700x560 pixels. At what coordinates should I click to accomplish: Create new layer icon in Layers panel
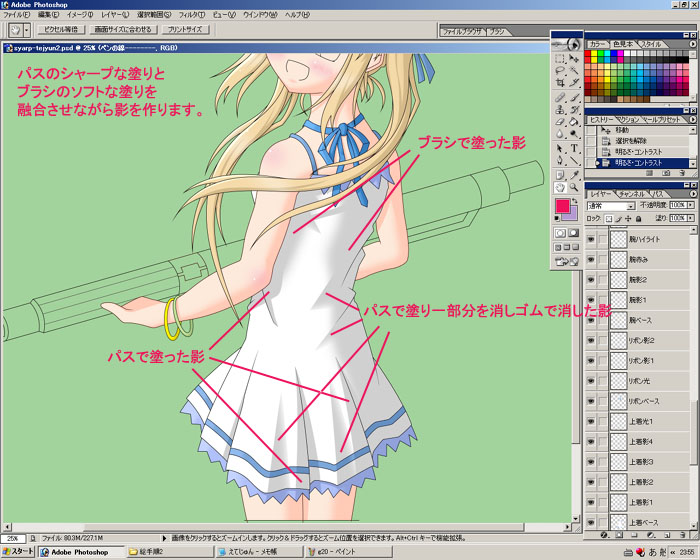(667, 535)
